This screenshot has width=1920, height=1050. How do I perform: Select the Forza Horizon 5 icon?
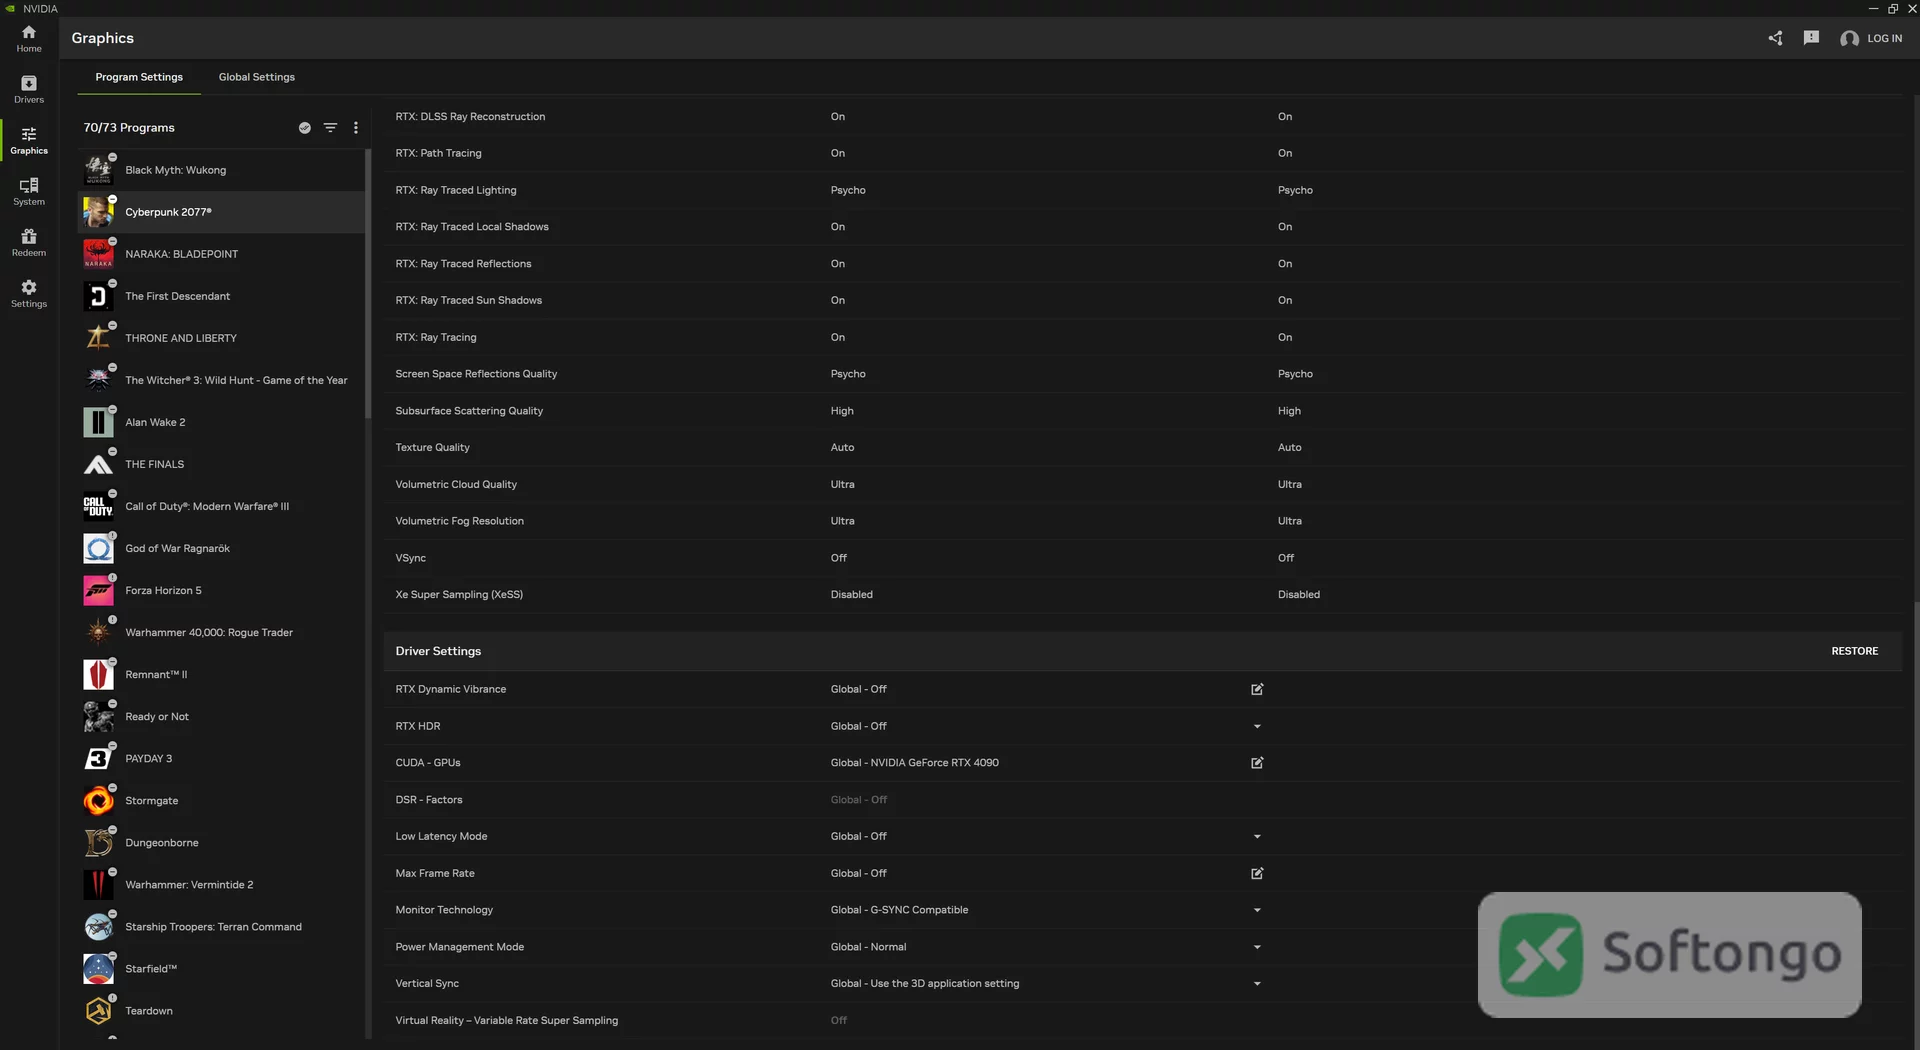point(98,590)
